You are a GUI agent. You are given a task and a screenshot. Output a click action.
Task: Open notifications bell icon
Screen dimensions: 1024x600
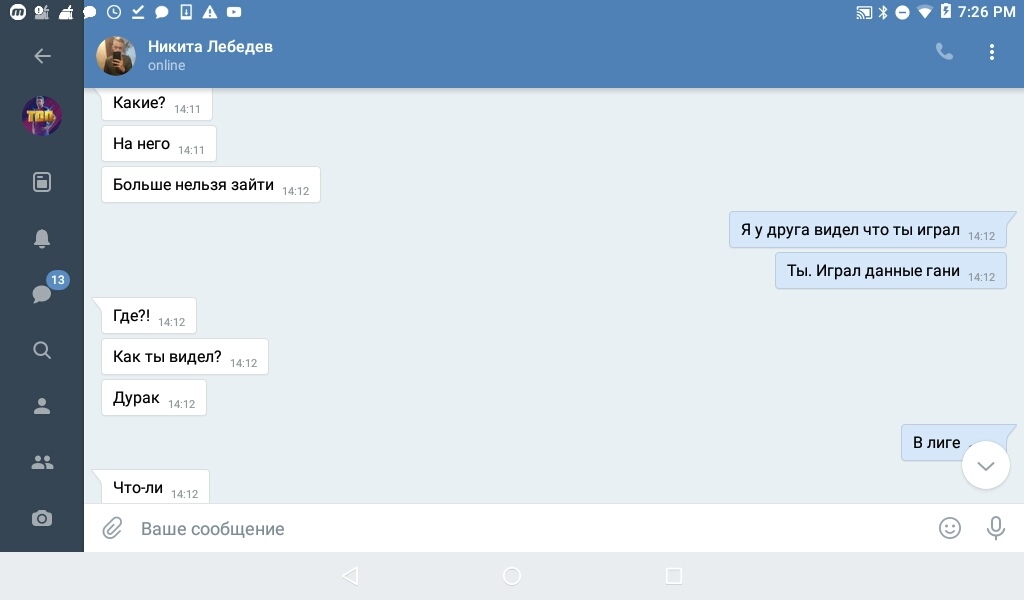tap(42, 238)
